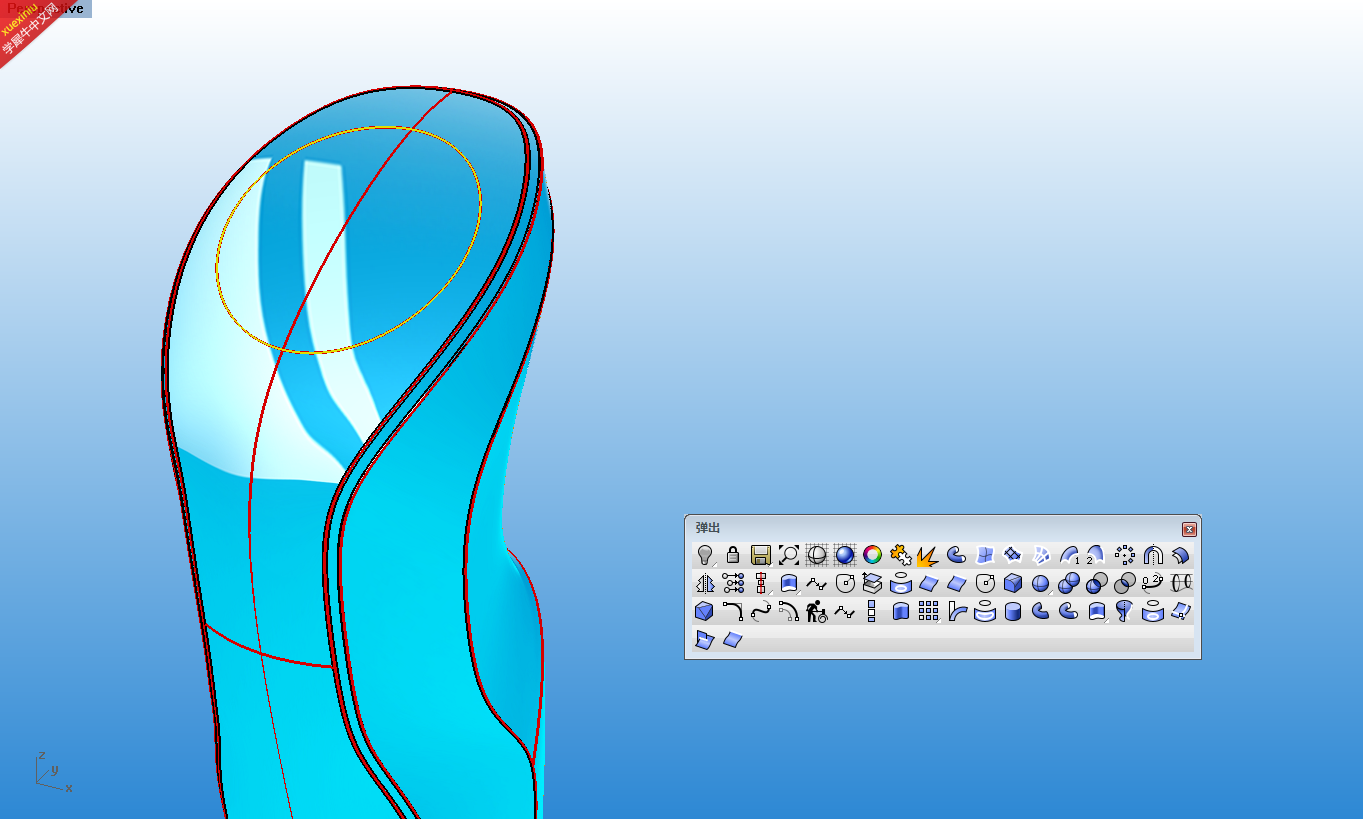Click the wireframe pipe cylinder icon

click(1181, 583)
